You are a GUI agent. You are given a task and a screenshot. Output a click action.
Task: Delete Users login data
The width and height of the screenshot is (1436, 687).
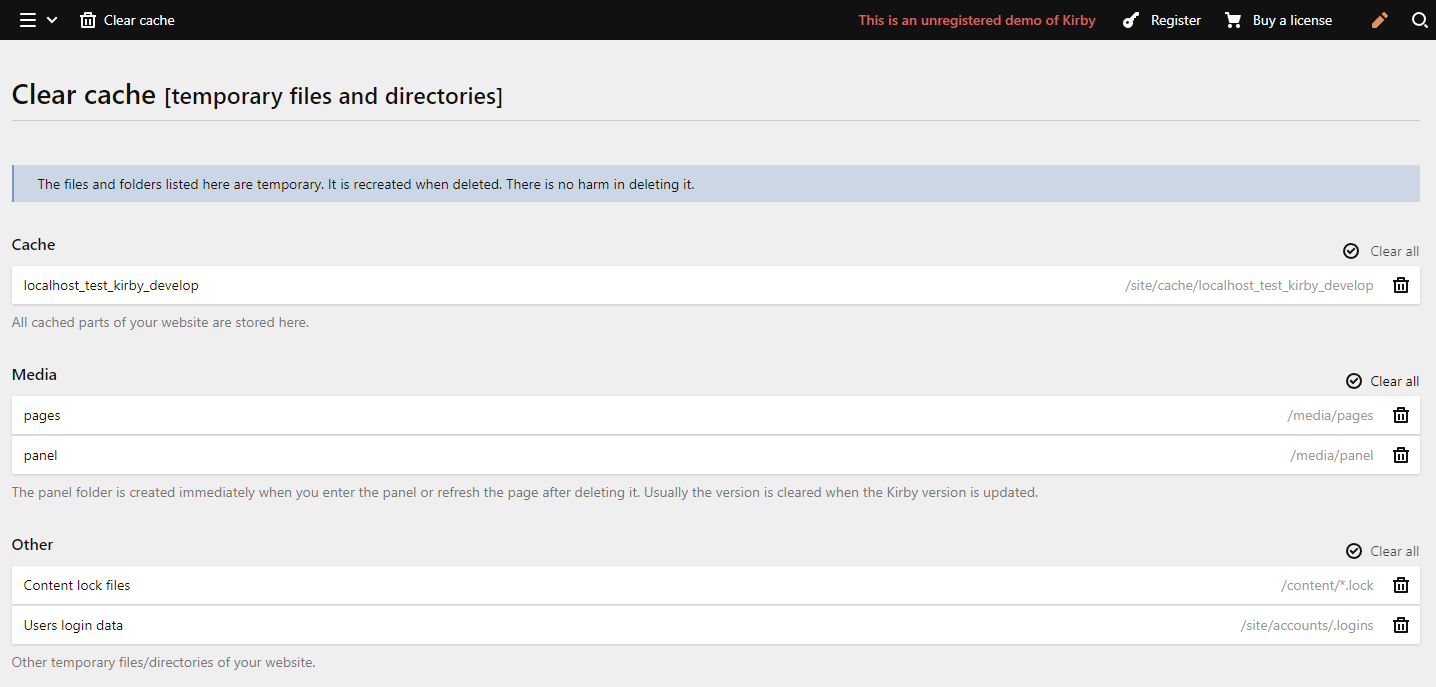click(x=1401, y=625)
